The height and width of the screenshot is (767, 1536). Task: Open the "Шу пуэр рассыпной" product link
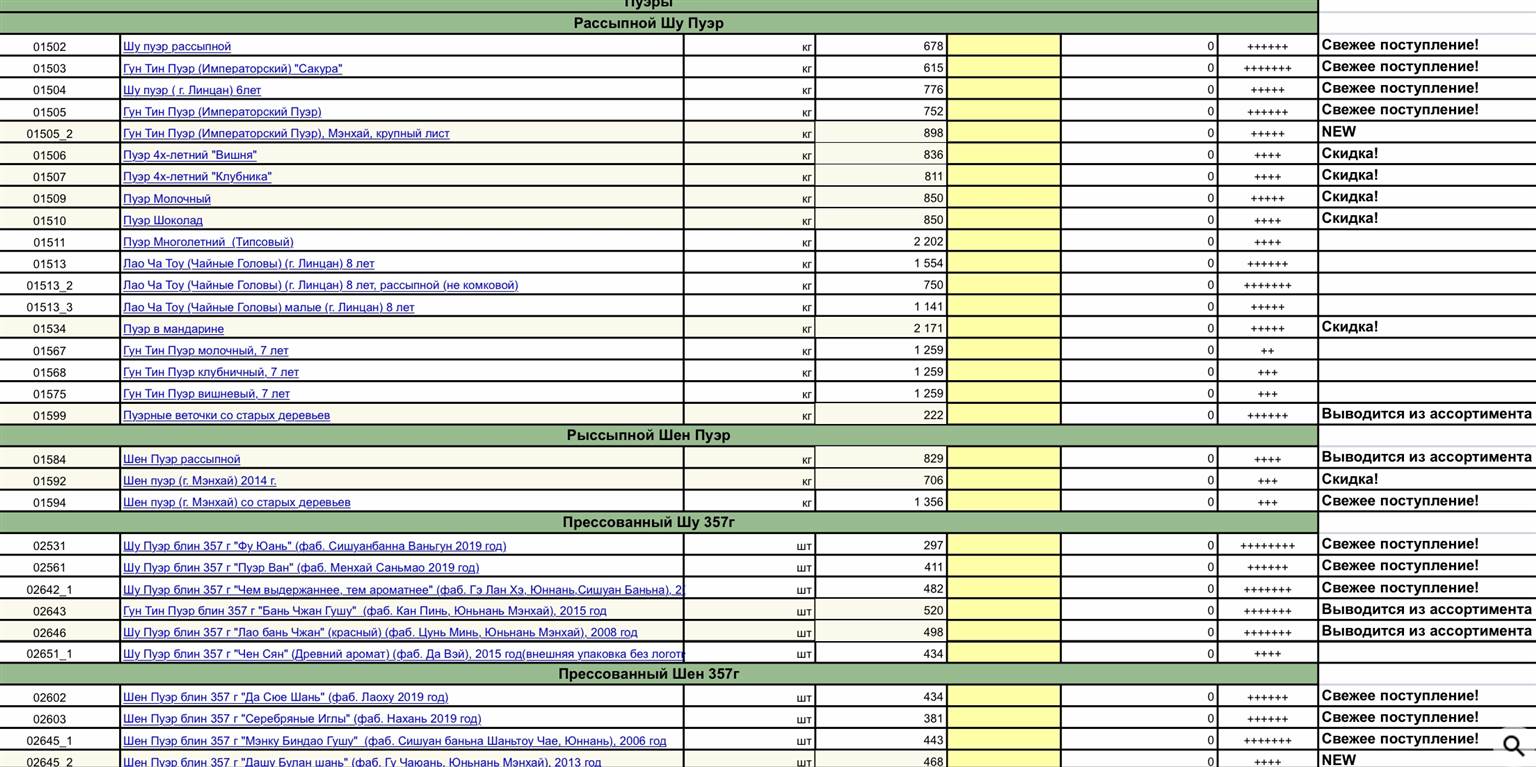(177, 47)
